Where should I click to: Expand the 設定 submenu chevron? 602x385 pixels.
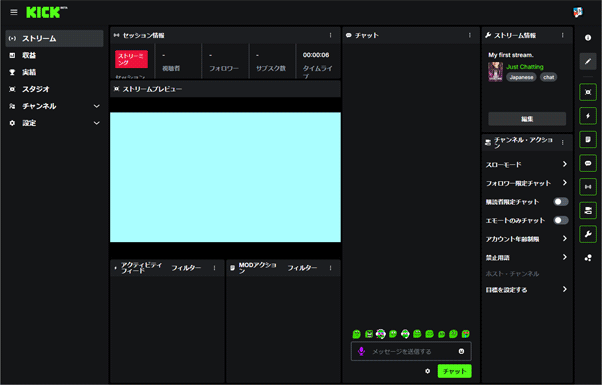pyautogui.click(x=97, y=123)
